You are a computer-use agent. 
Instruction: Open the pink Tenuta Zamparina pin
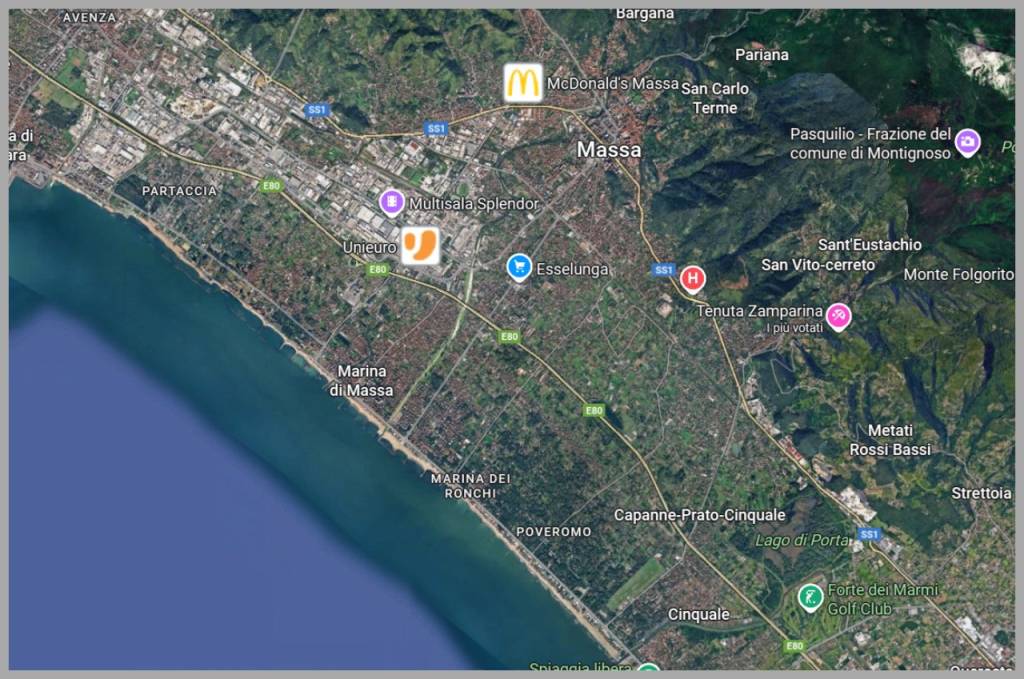coord(838,316)
